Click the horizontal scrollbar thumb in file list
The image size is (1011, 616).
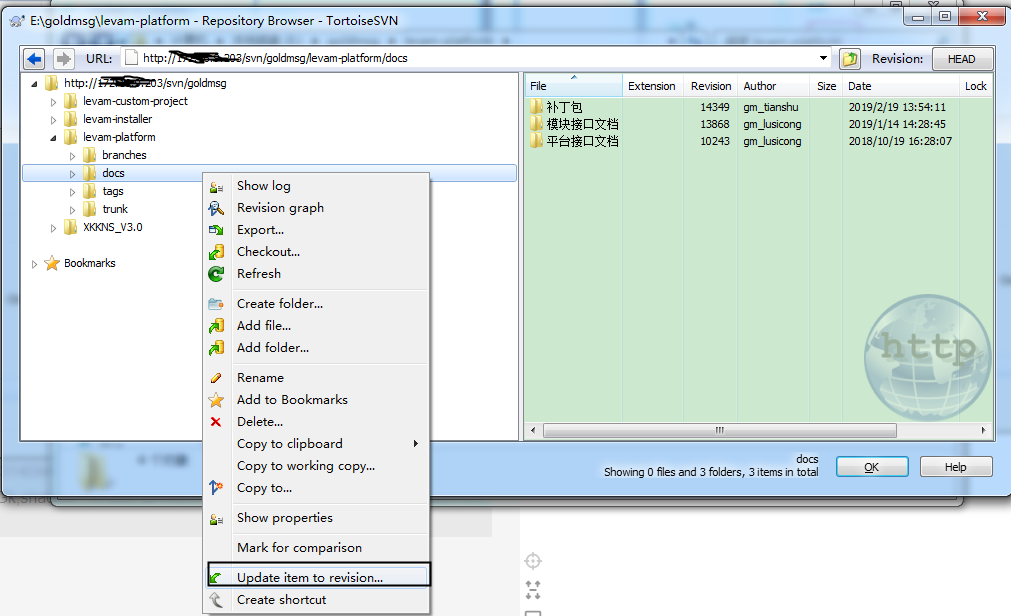[x=720, y=430]
